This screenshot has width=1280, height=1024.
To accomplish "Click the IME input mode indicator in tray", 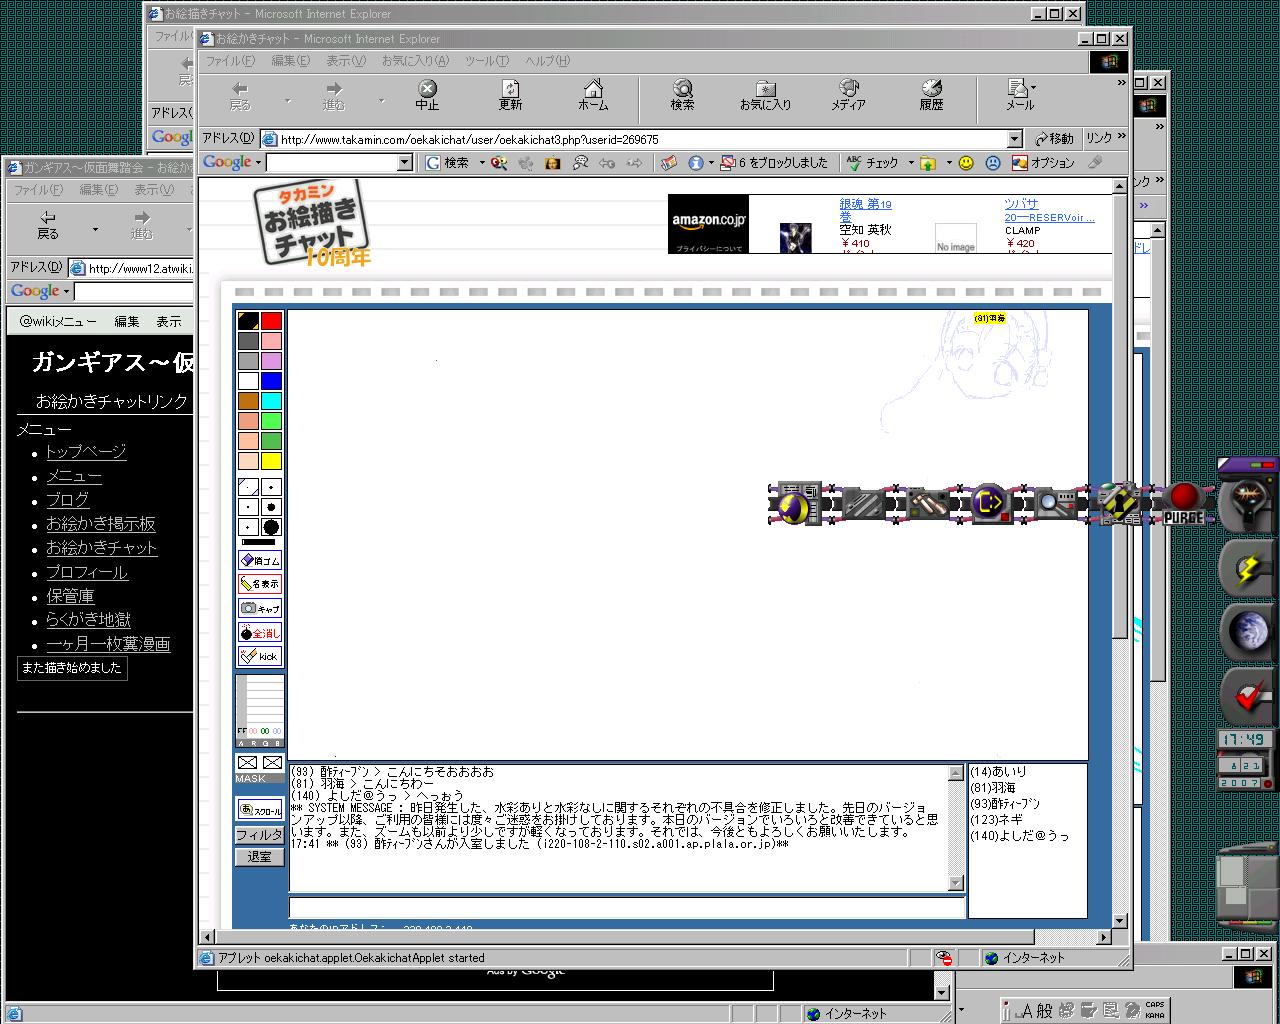I will click(x=1026, y=1010).
